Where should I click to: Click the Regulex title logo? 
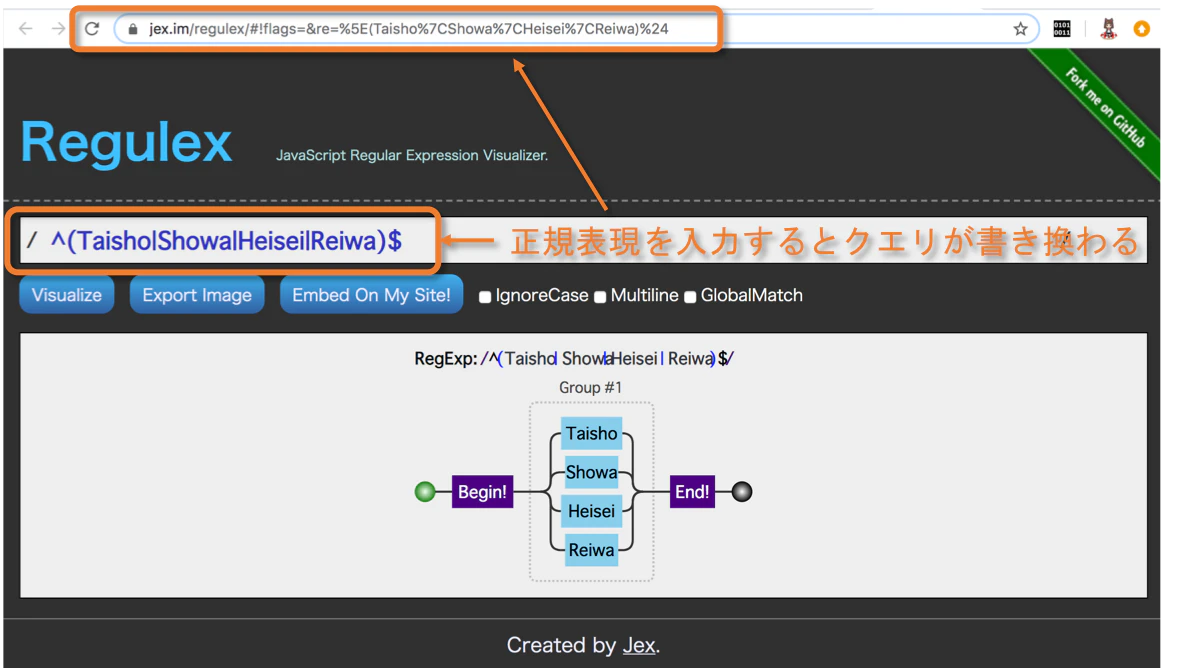tap(126, 142)
